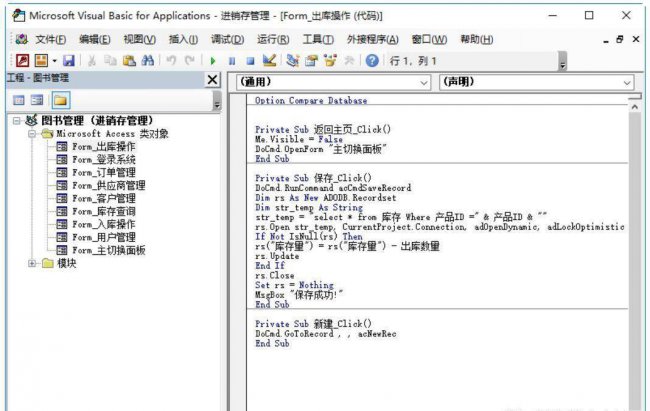Open the 帮助(H) menu

[477, 39]
